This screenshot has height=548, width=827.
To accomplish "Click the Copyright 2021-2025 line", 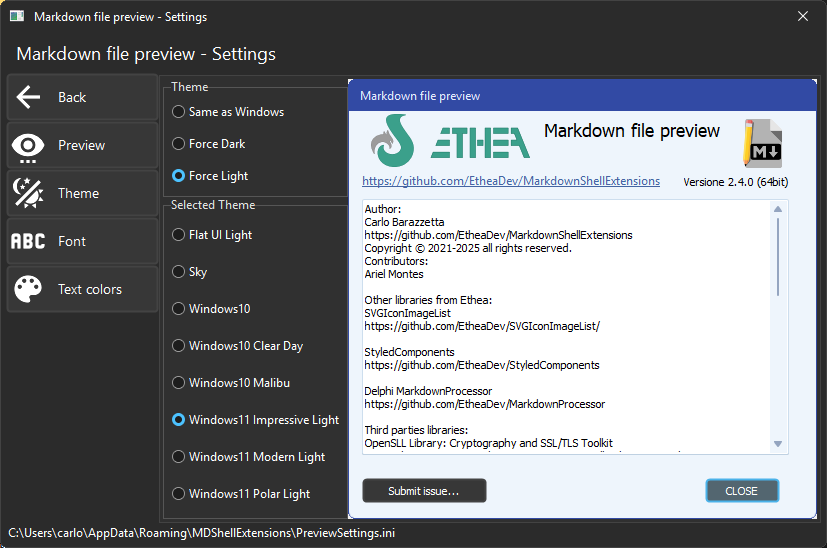I will tap(468, 248).
